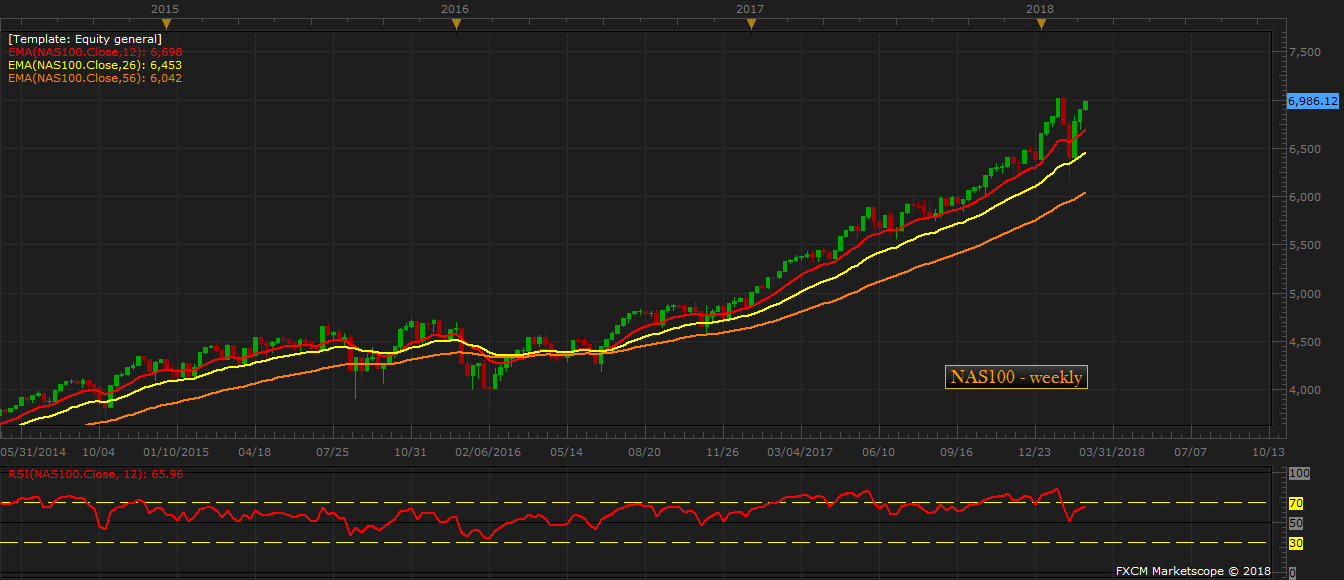The width and height of the screenshot is (1344, 580).
Task: Click the 2015 year triangle marker
Action: tap(165, 23)
